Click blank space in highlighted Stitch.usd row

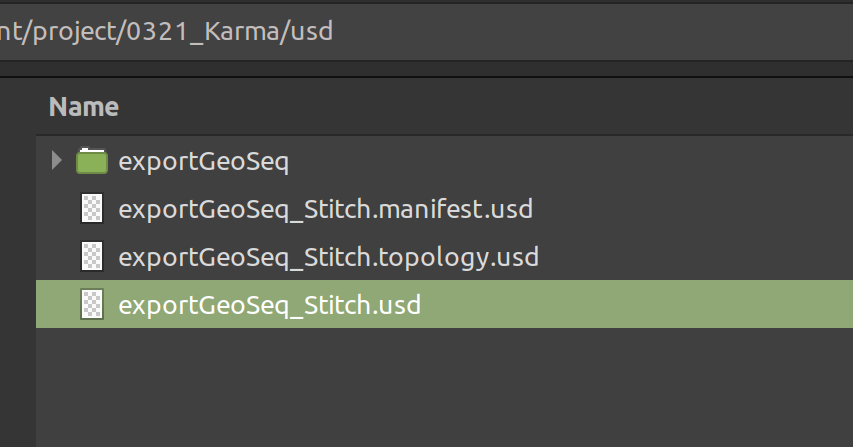pos(636,304)
